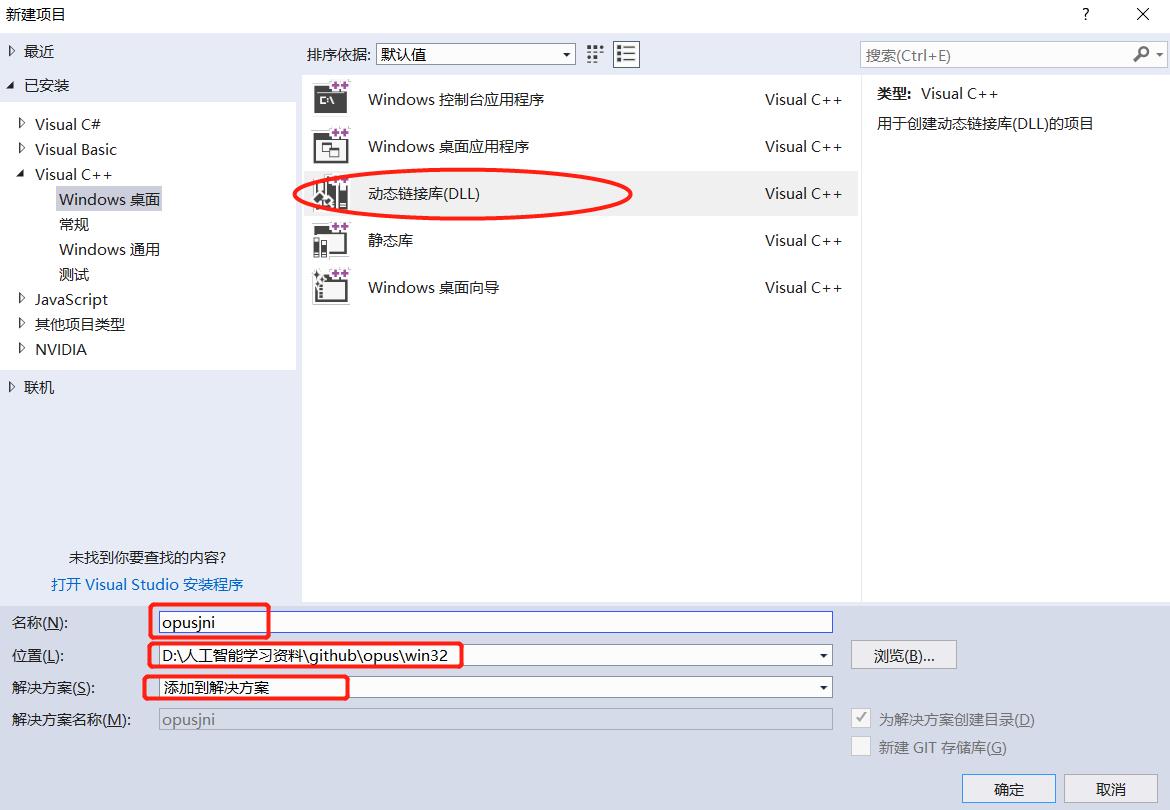The height and width of the screenshot is (810, 1170).
Task: Close the 新建项目 dialog
Action: point(1142,14)
